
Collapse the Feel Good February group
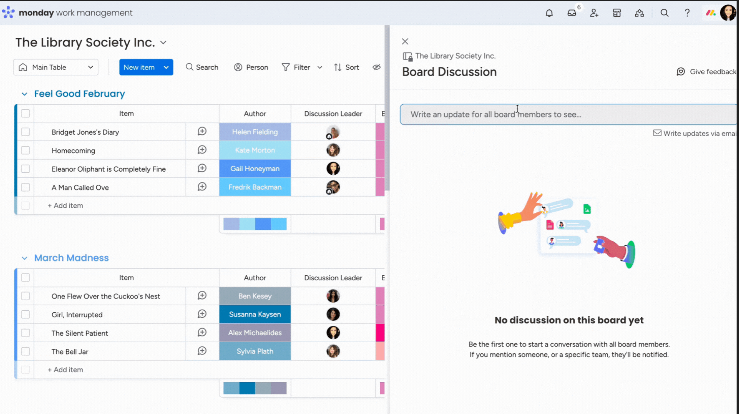[25, 94]
